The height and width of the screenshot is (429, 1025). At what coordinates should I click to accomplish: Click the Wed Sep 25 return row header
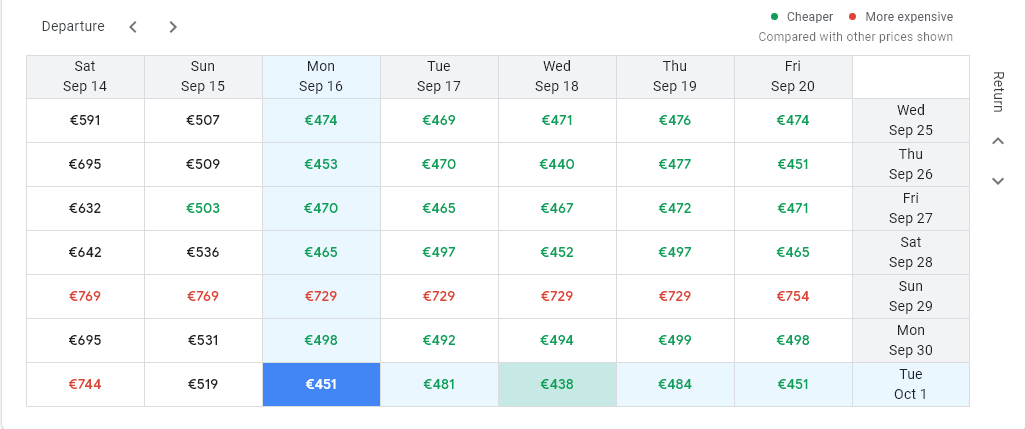point(910,120)
